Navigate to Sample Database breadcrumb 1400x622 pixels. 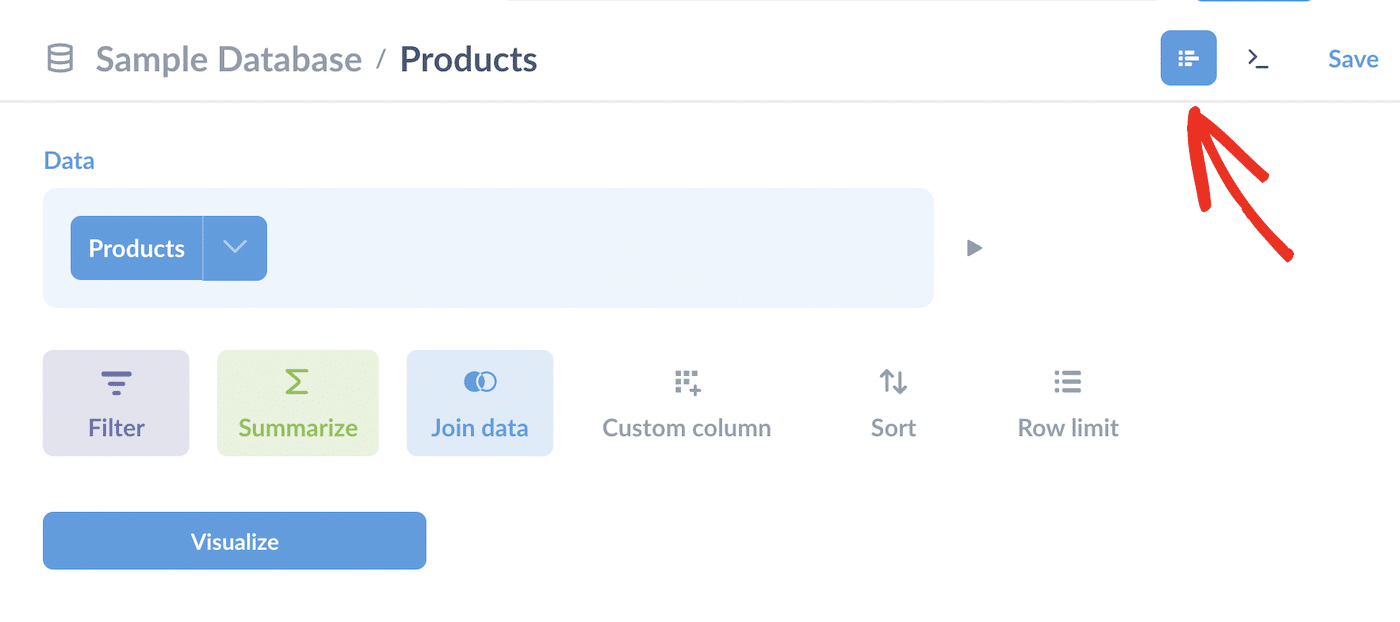click(x=228, y=59)
